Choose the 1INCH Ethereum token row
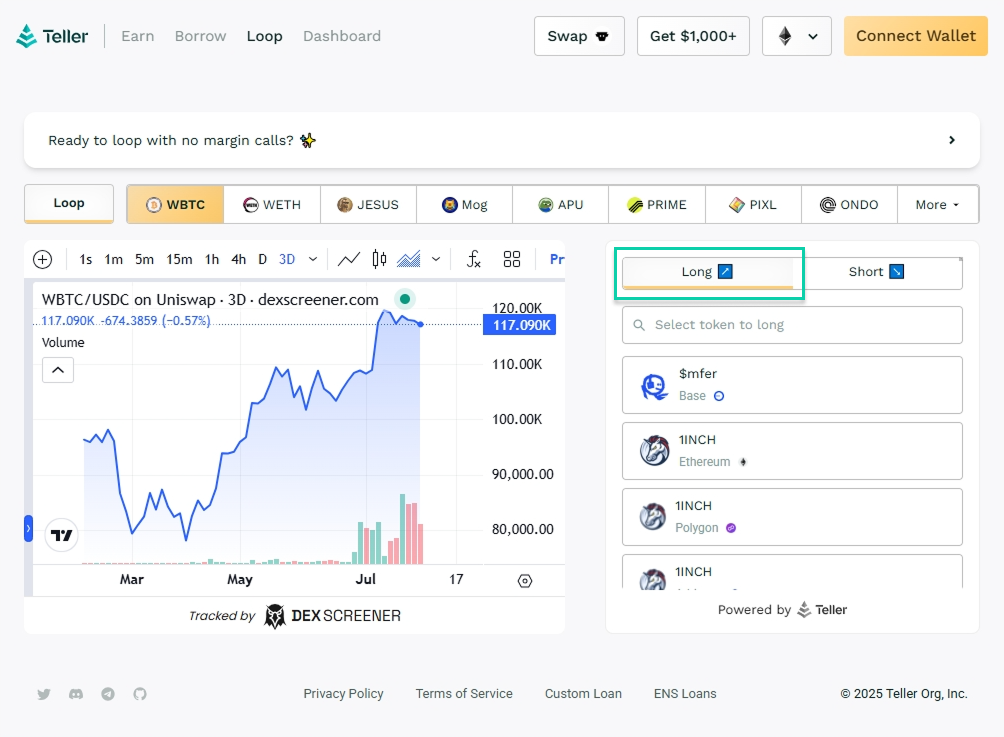Screen dimensions: 1004x737 coord(792,451)
